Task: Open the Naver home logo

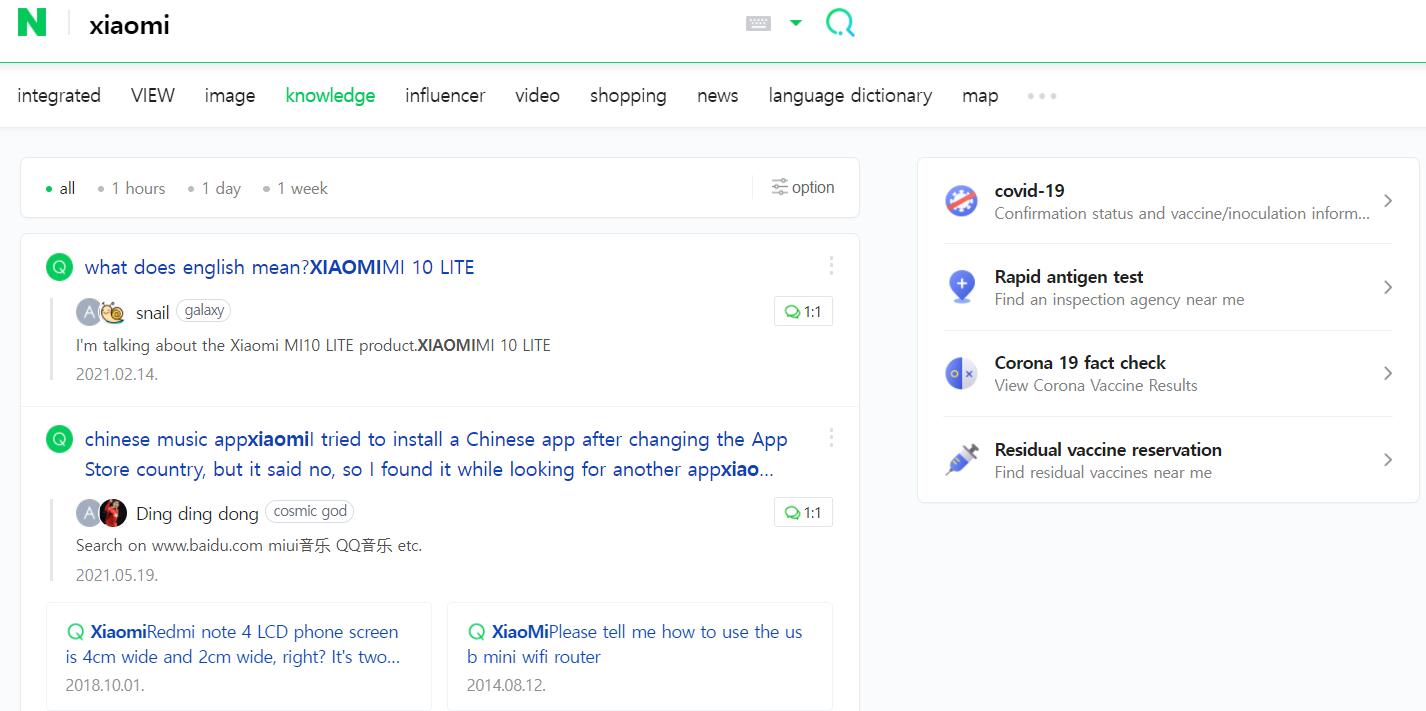Action: coord(32,22)
